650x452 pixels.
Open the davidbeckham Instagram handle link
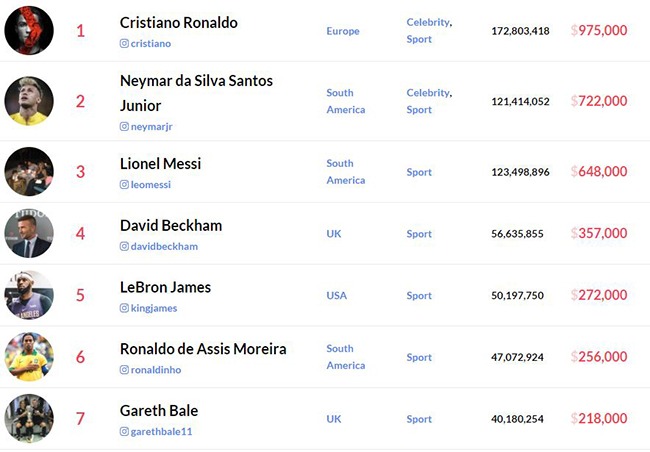point(164,246)
